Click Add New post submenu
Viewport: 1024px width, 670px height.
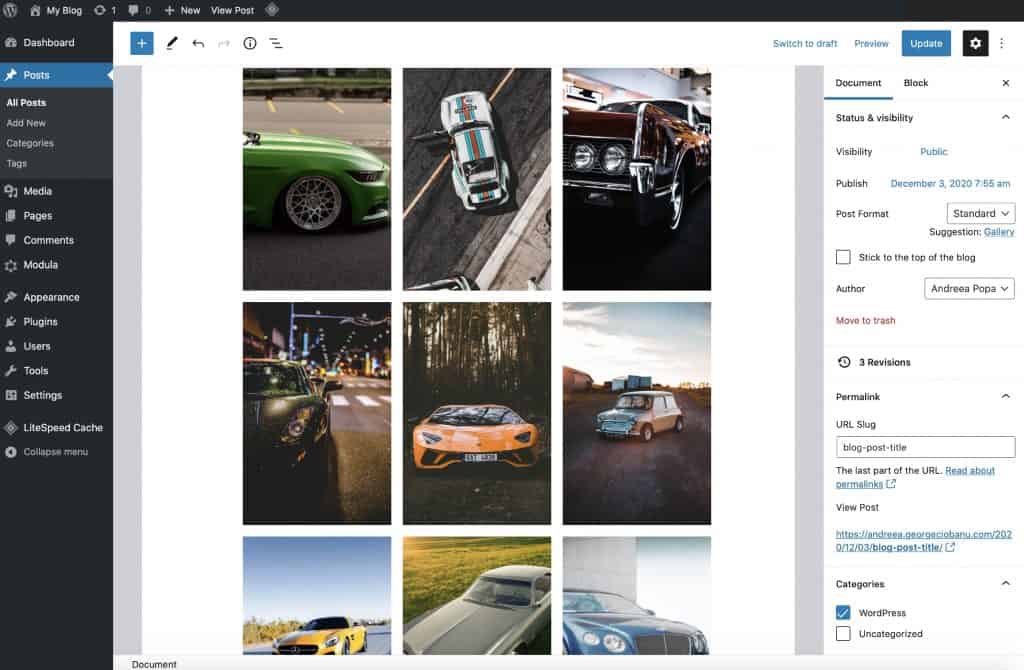coord(26,123)
